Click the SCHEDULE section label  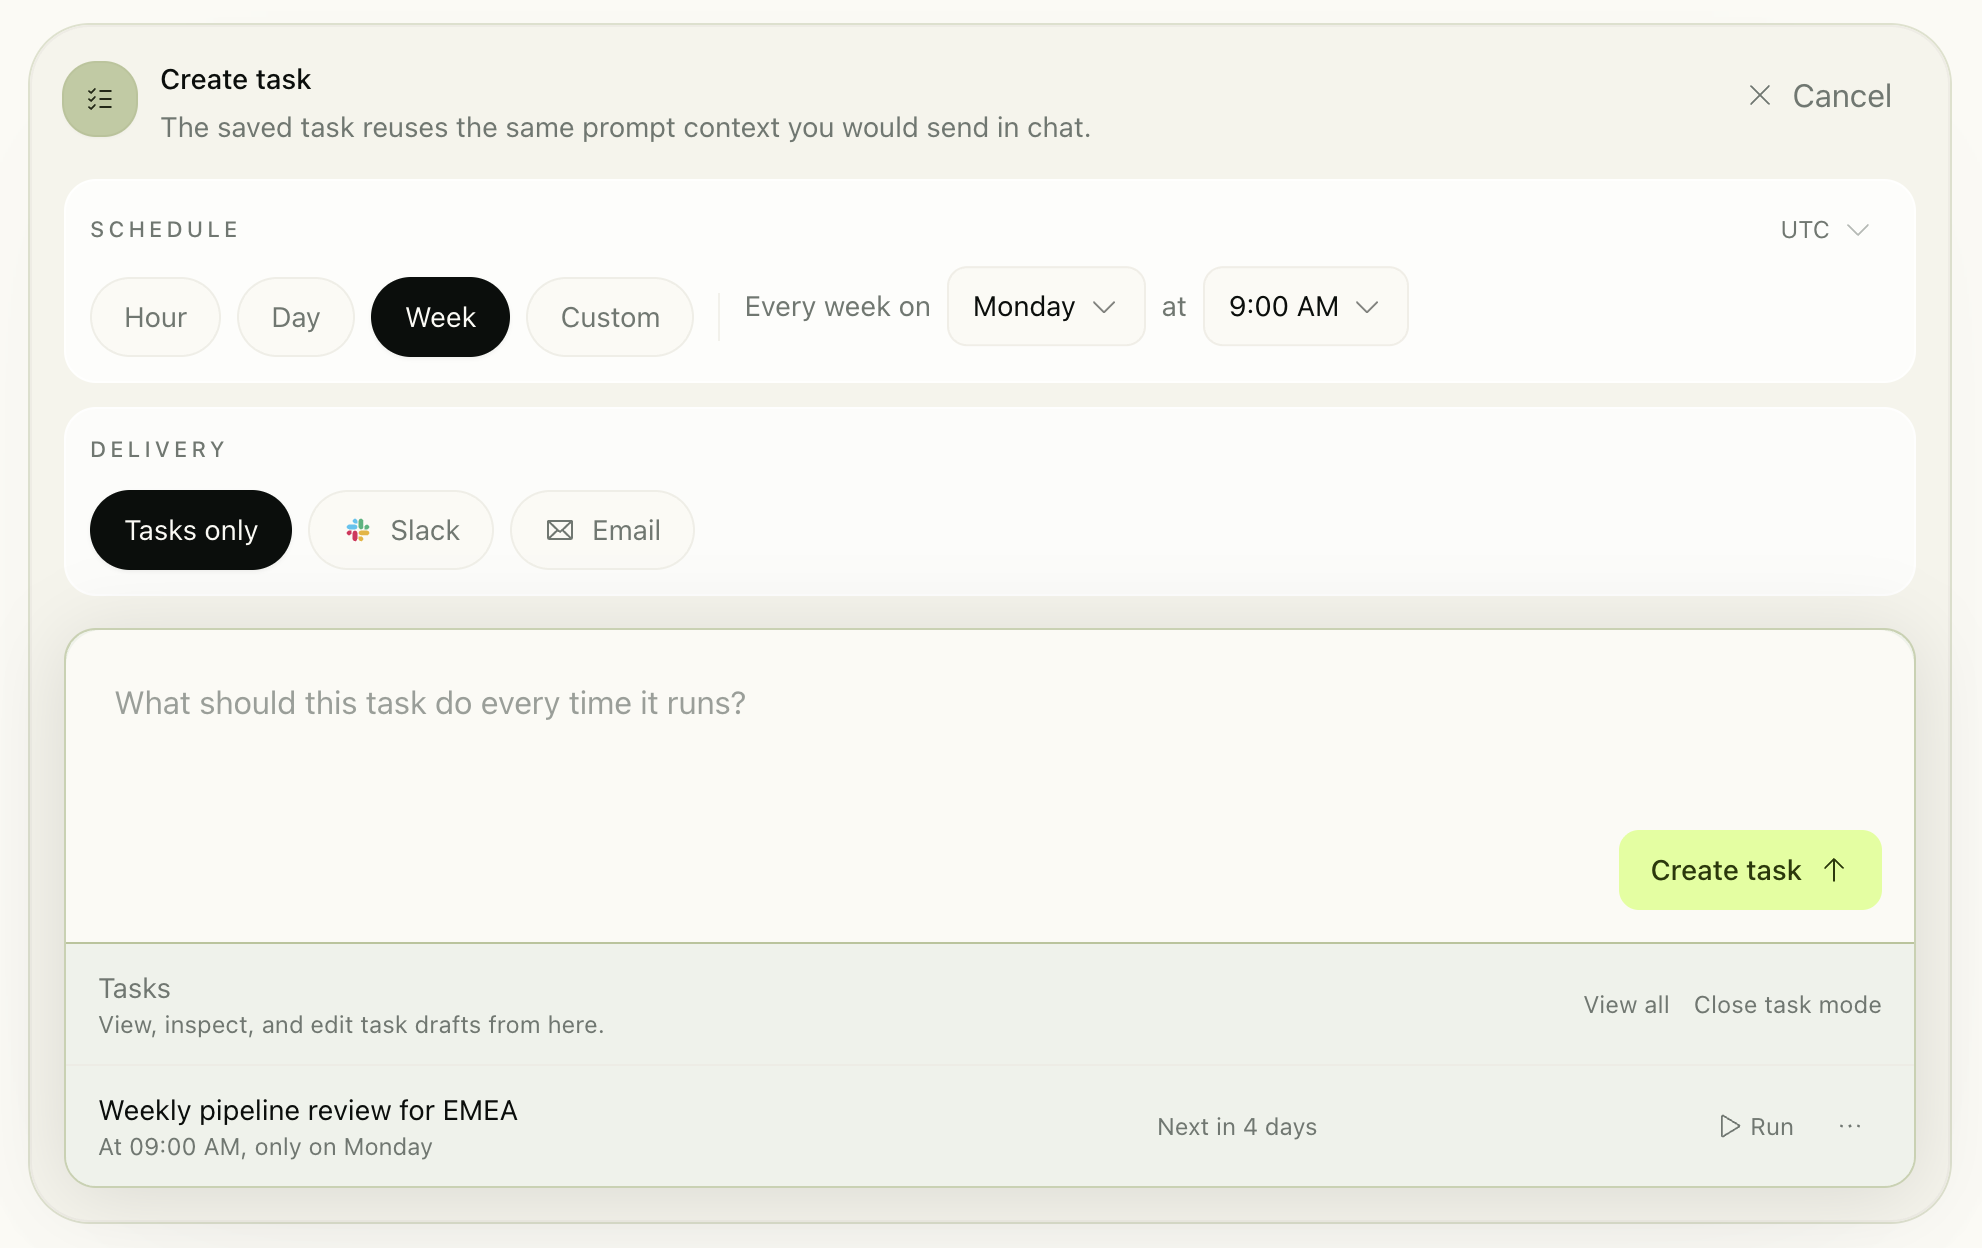[165, 230]
